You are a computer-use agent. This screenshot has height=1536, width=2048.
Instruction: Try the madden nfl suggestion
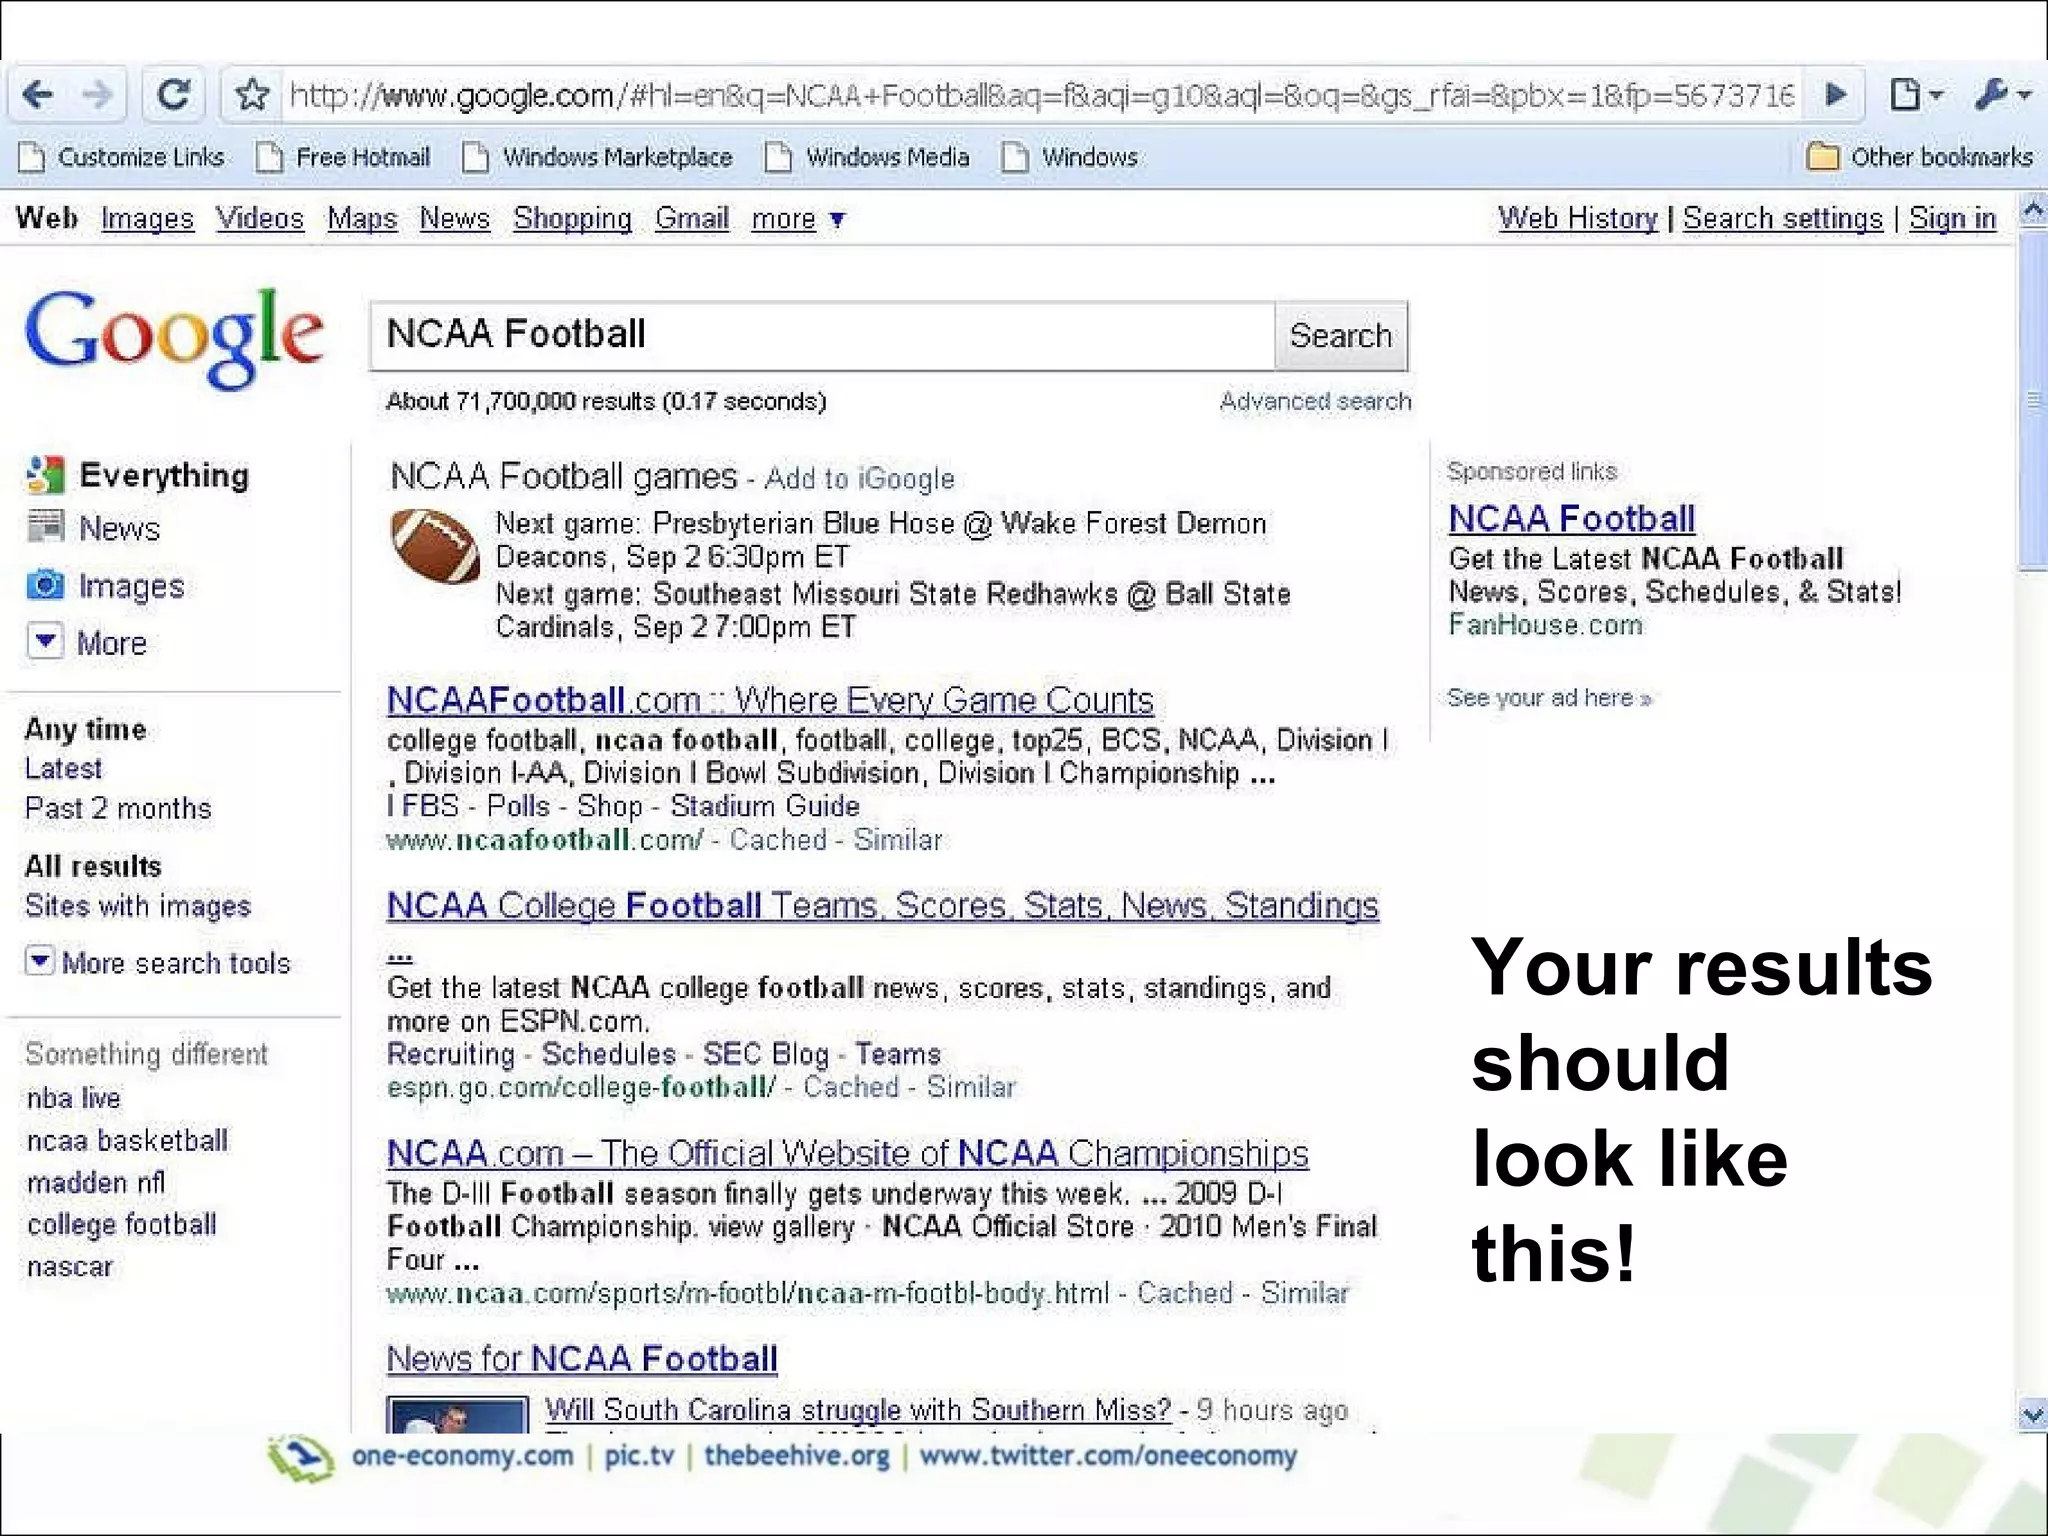click(x=96, y=1182)
